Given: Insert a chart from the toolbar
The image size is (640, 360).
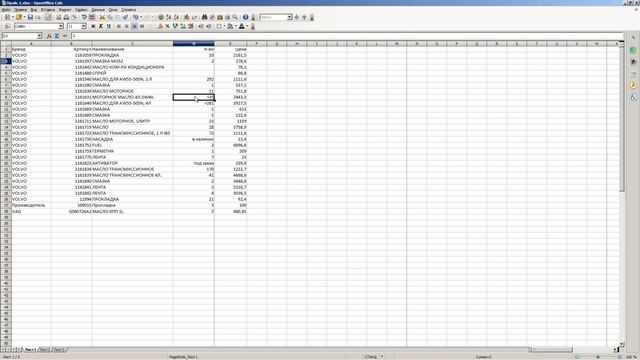Looking at the screenshot, I should [x=187, y=17].
